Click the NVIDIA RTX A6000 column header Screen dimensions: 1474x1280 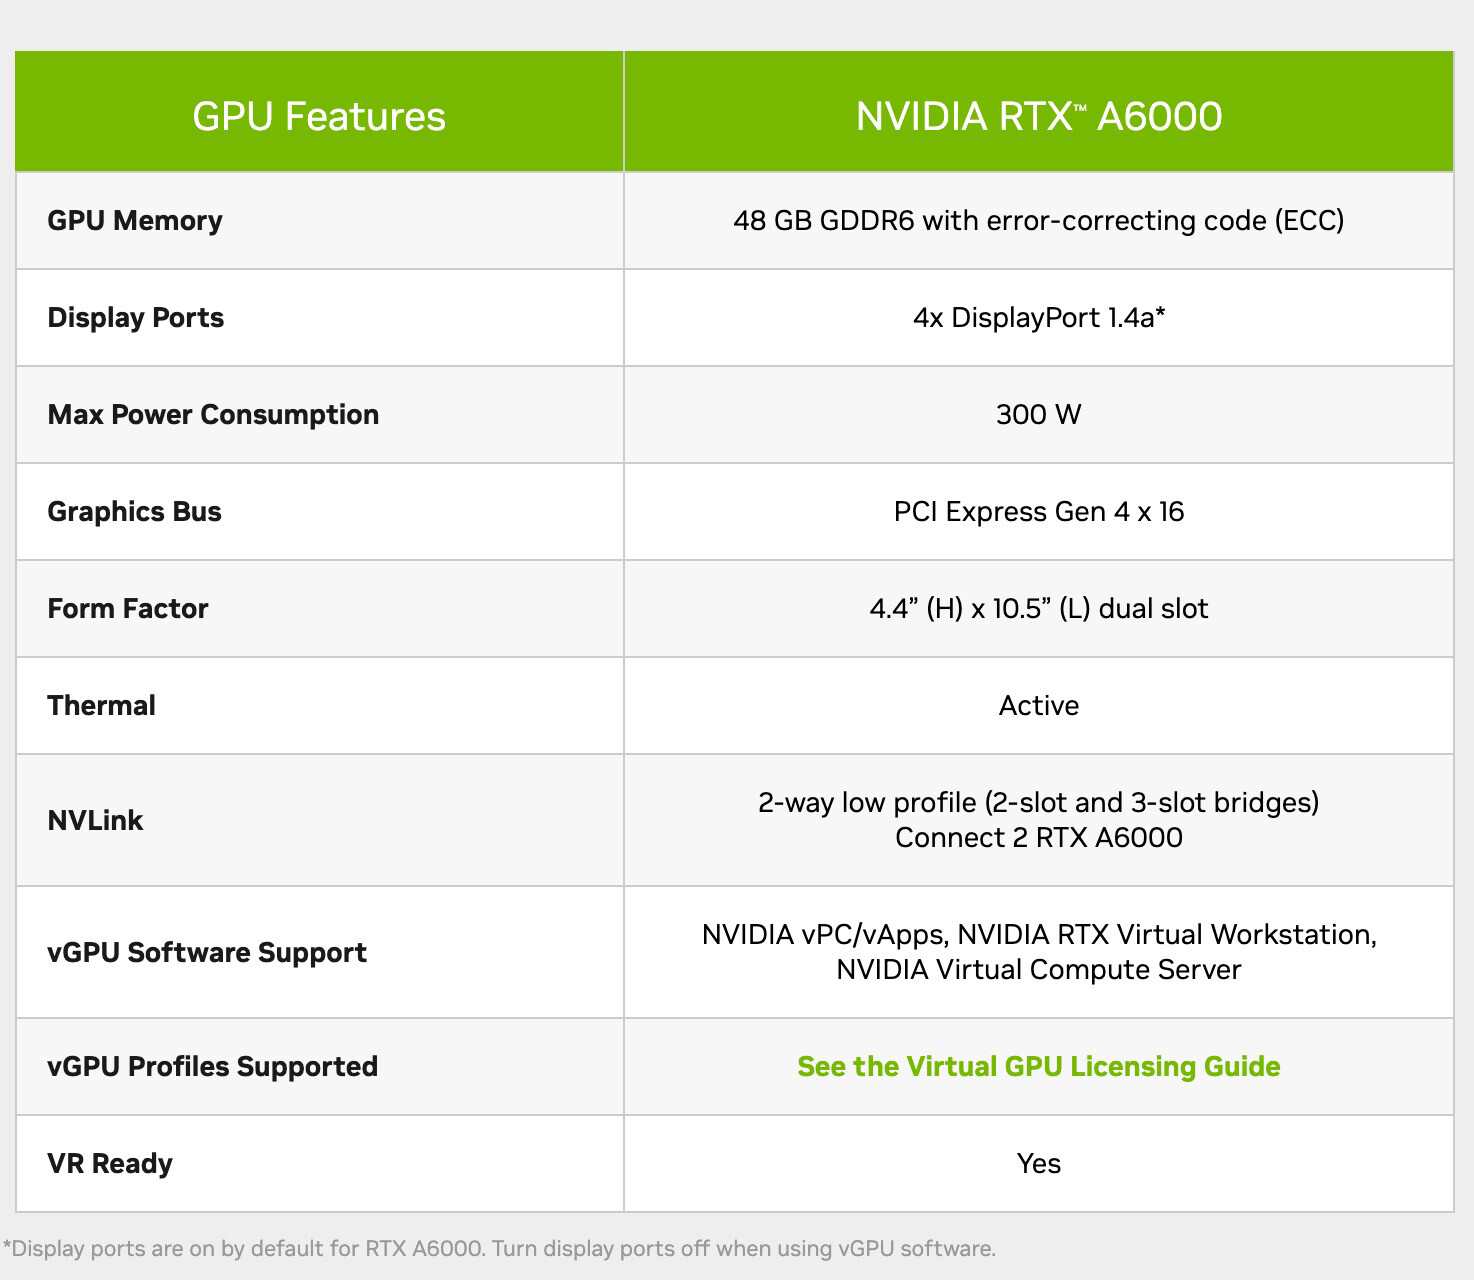click(x=1038, y=116)
